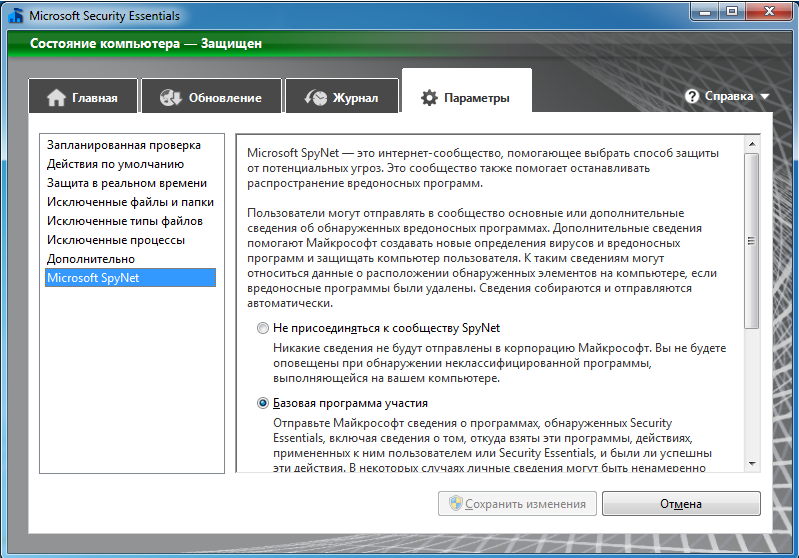The width and height of the screenshot is (799, 558).
Task: Click the clock icon on Журнал tab
Action: tap(316, 97)
